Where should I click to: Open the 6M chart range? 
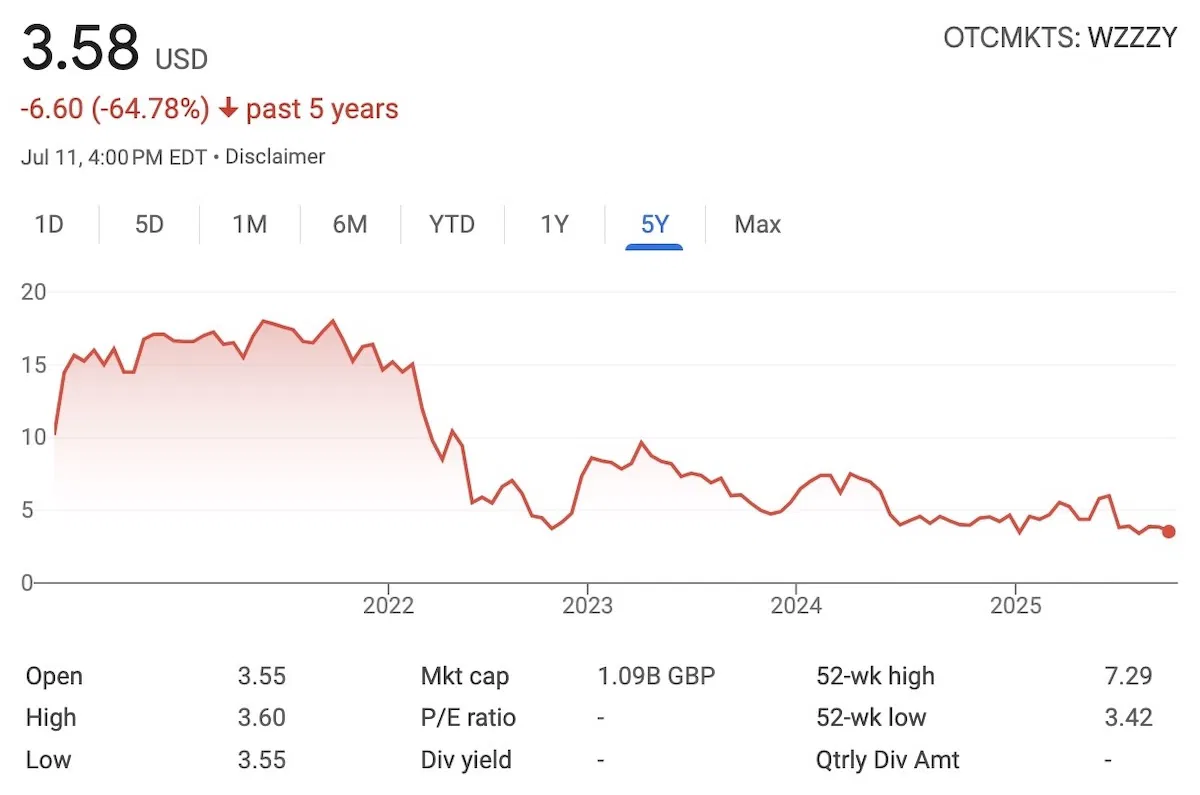pos(350,224)
